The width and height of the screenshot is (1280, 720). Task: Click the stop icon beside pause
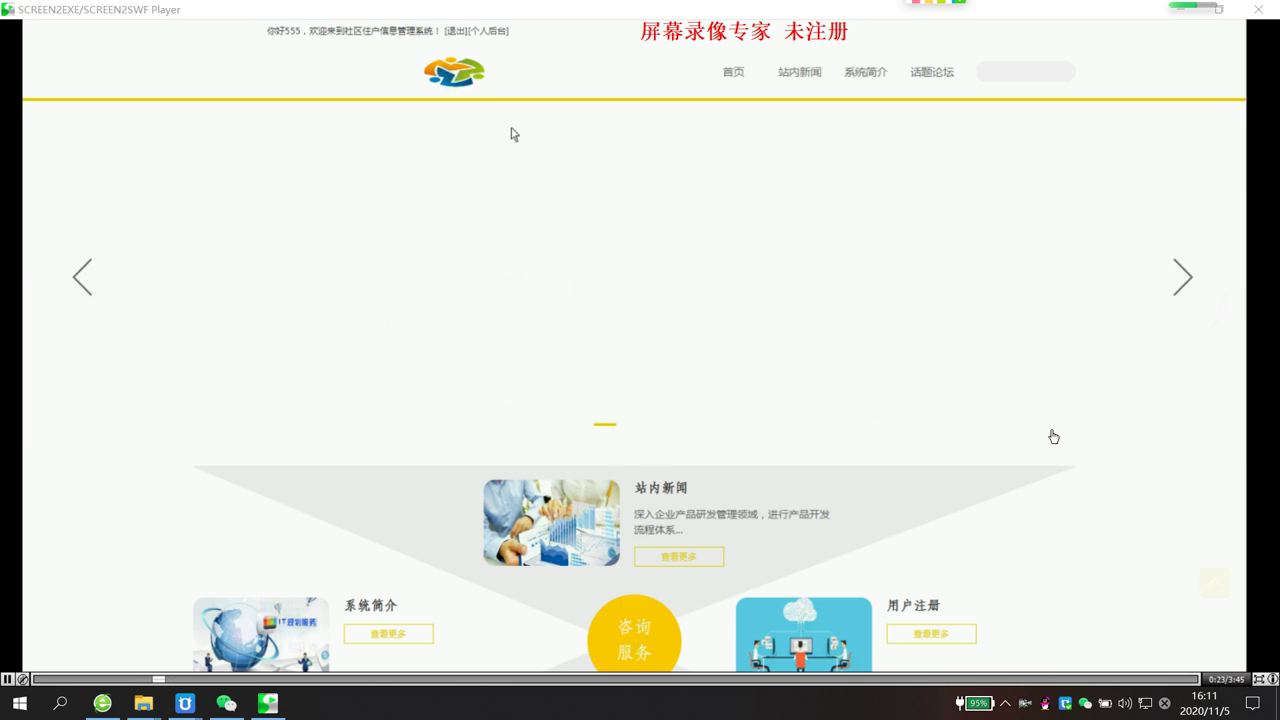pyautogui.click(x=23, y=680)
